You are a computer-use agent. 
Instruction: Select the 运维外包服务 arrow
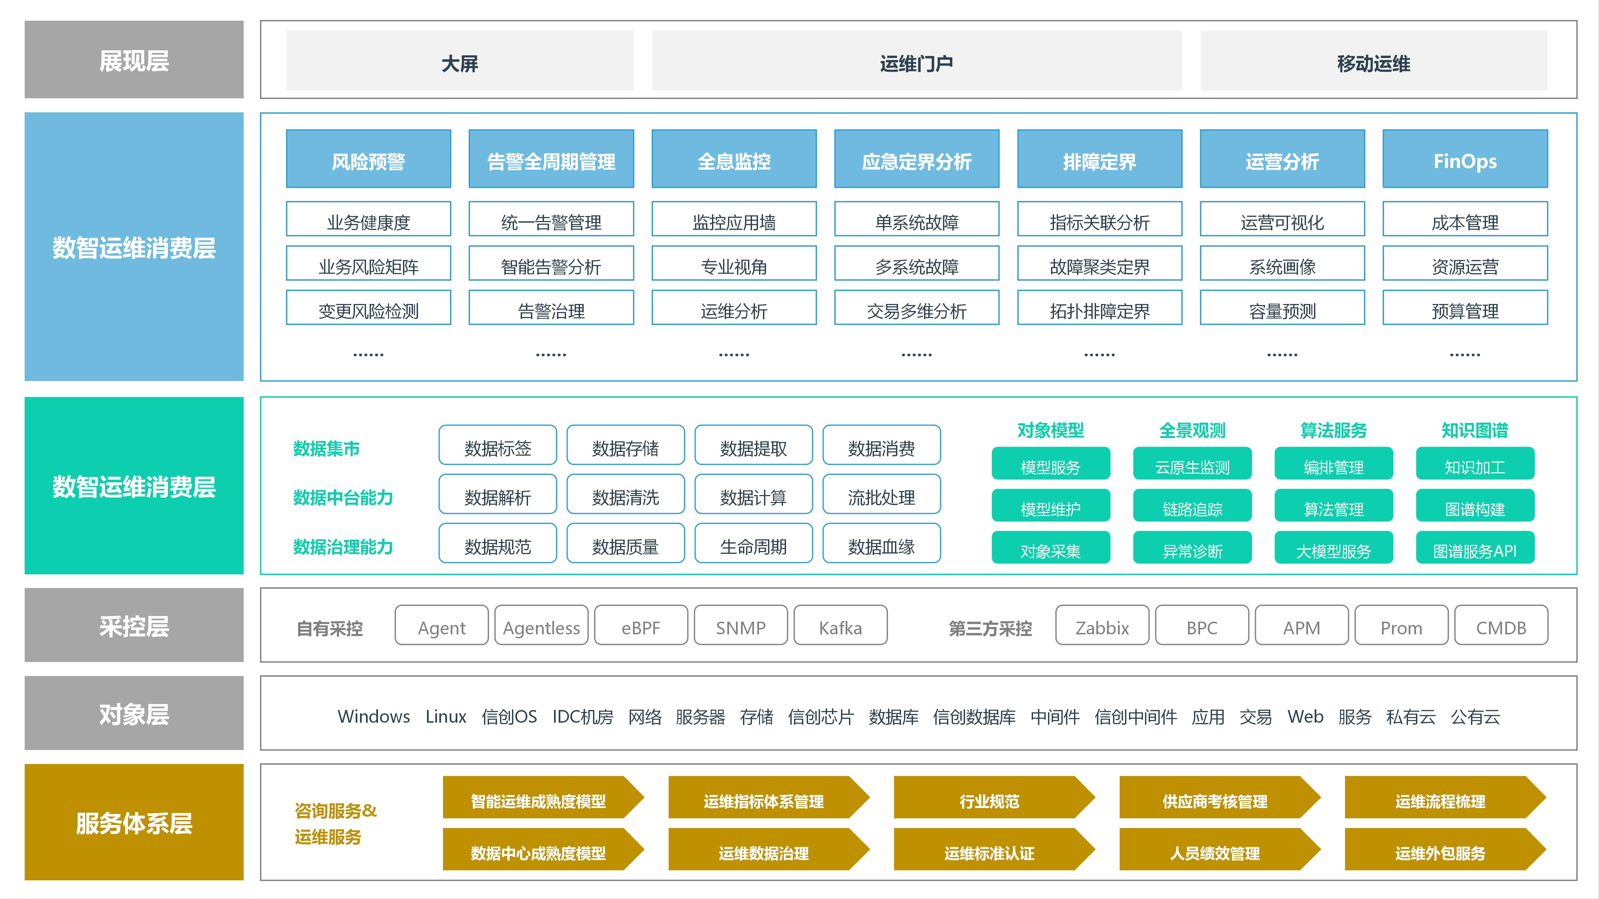[x=1444, y=850]
